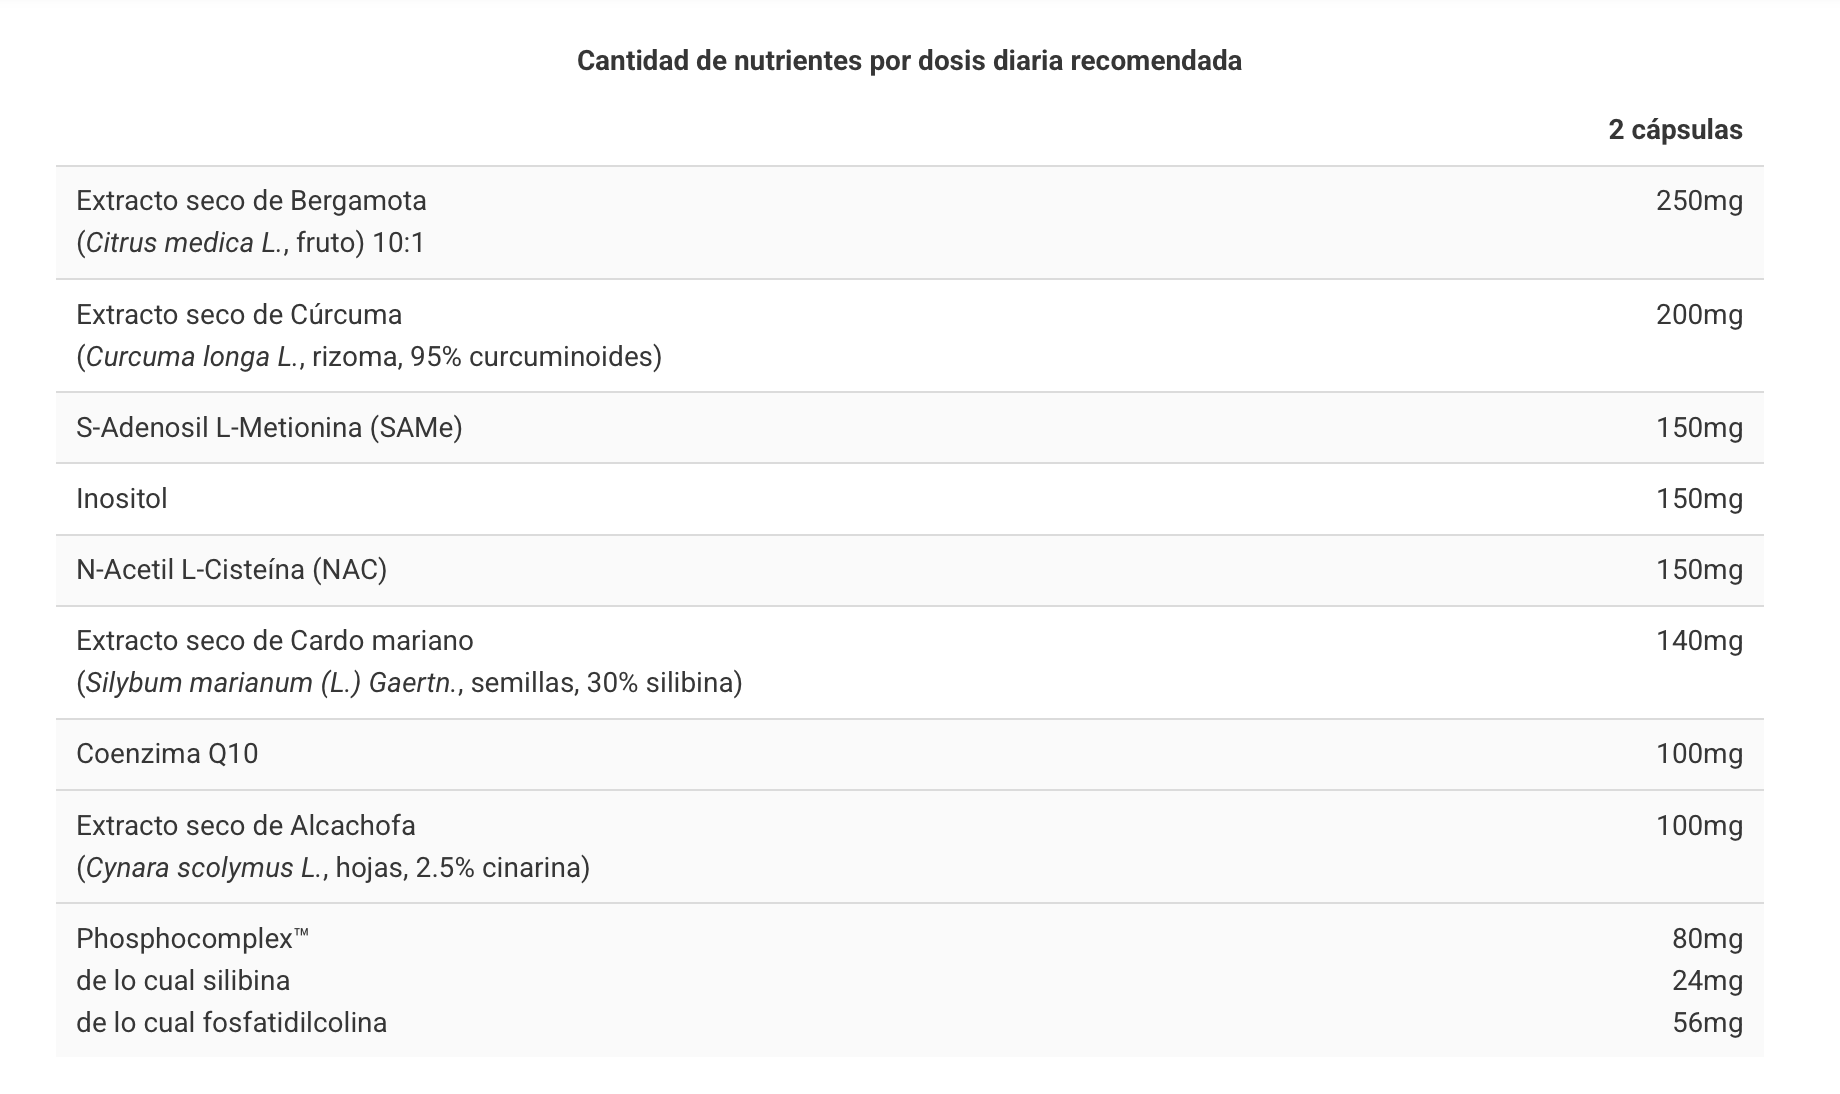
Task: Click the Silybum marianum semillas description
Action: (x=409, y=683)
